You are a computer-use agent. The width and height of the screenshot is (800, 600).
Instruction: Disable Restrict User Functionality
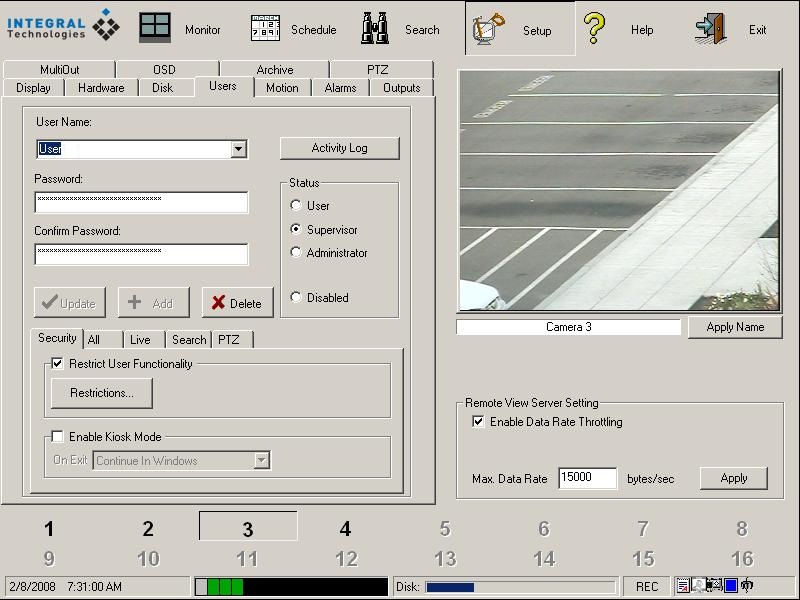[x=57, y=364]
